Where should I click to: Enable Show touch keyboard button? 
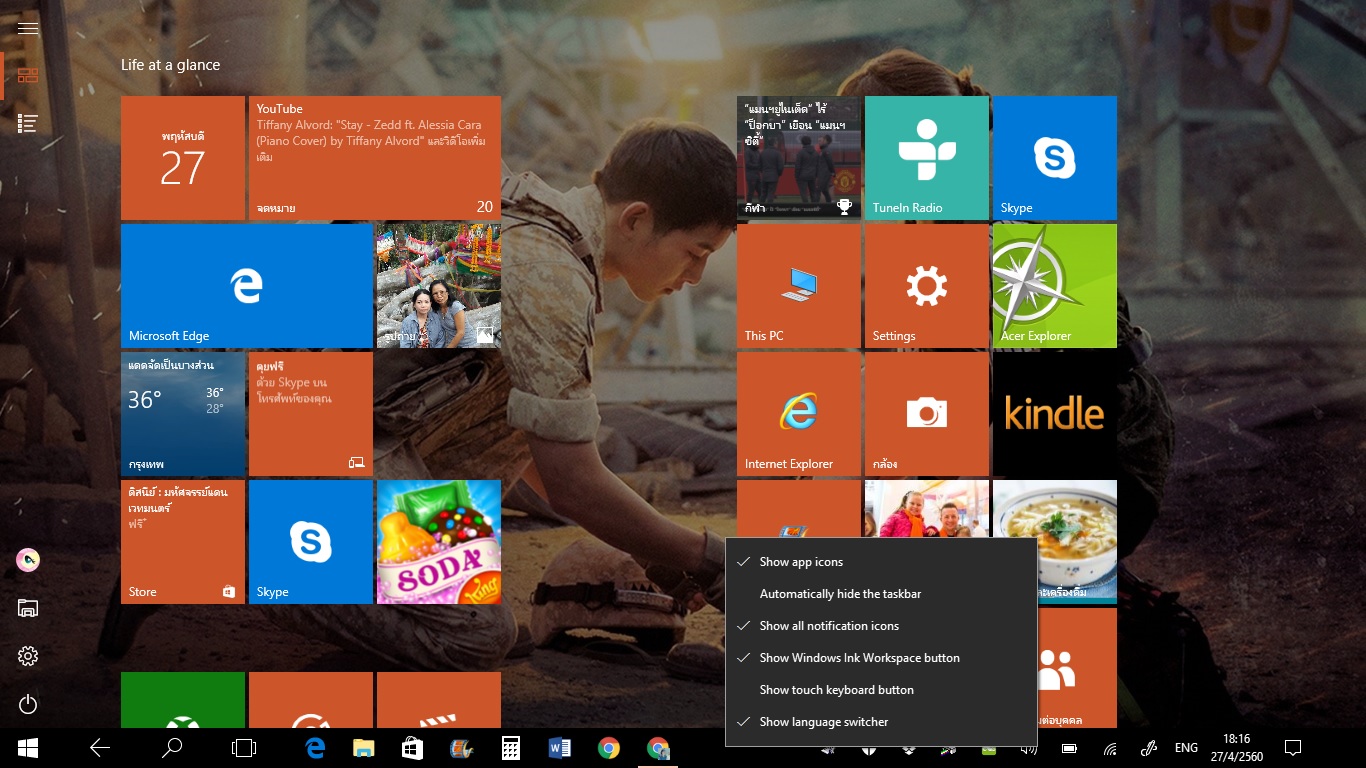[881, 690]
